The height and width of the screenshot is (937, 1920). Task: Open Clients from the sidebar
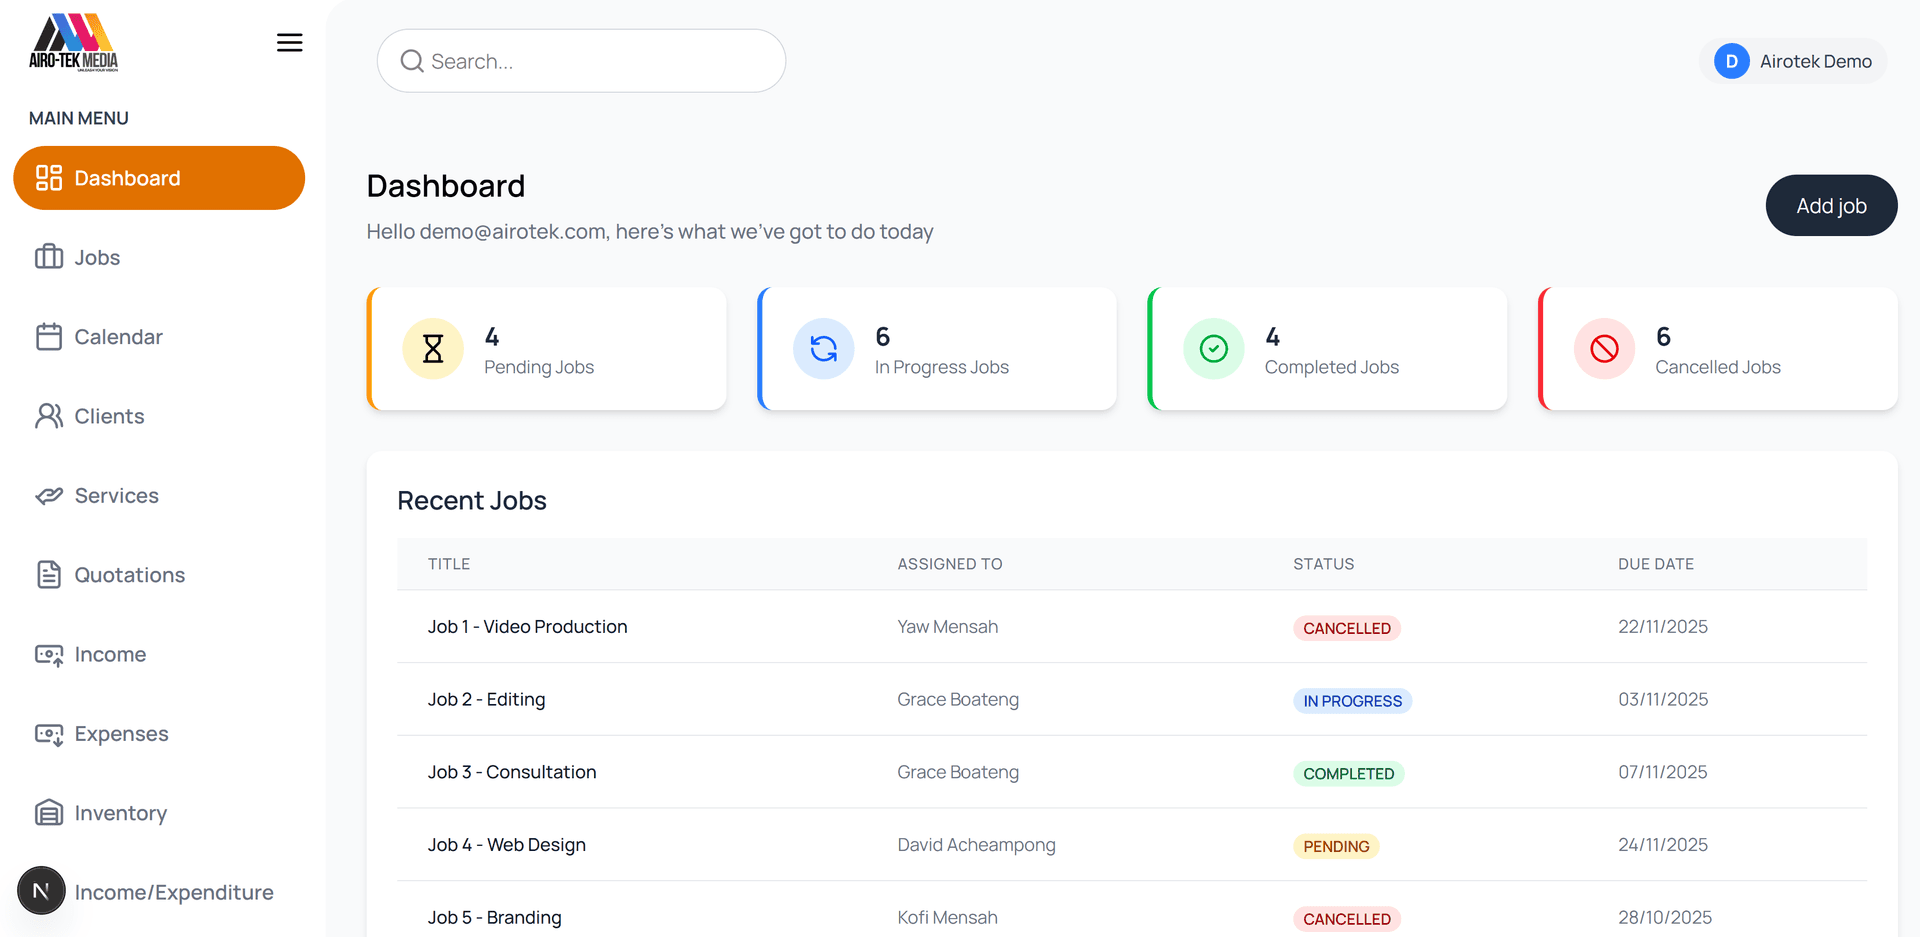(109, 416)
